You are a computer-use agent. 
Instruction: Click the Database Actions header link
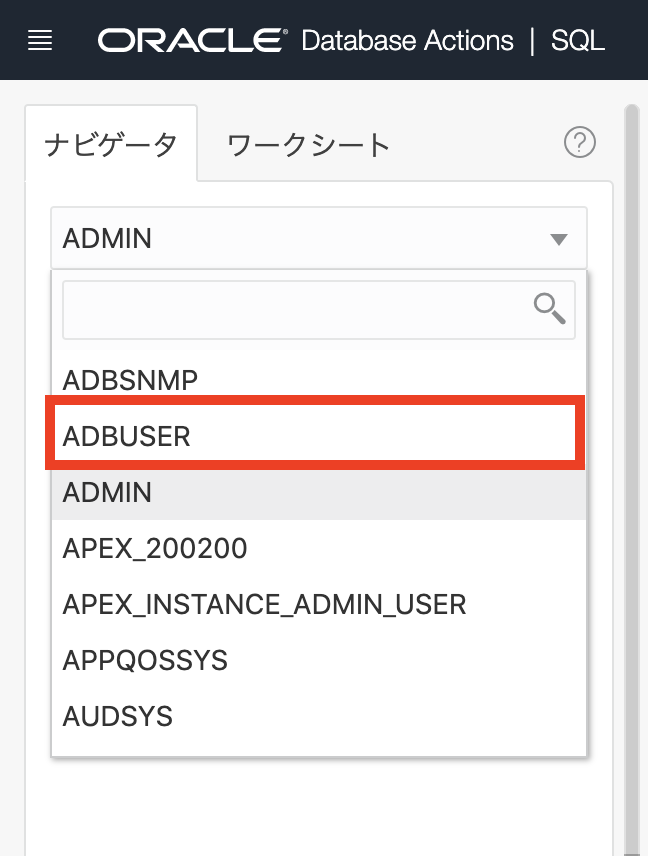point(407,41)
